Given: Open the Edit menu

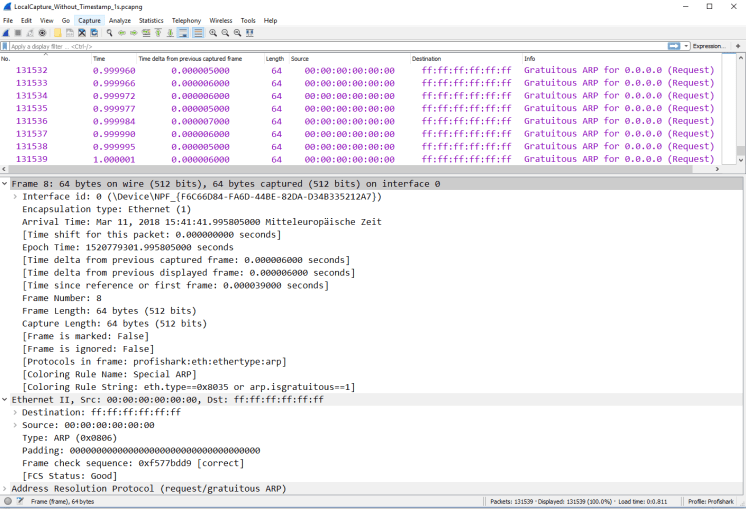Looking at the screenshot, I should point(26,20).
